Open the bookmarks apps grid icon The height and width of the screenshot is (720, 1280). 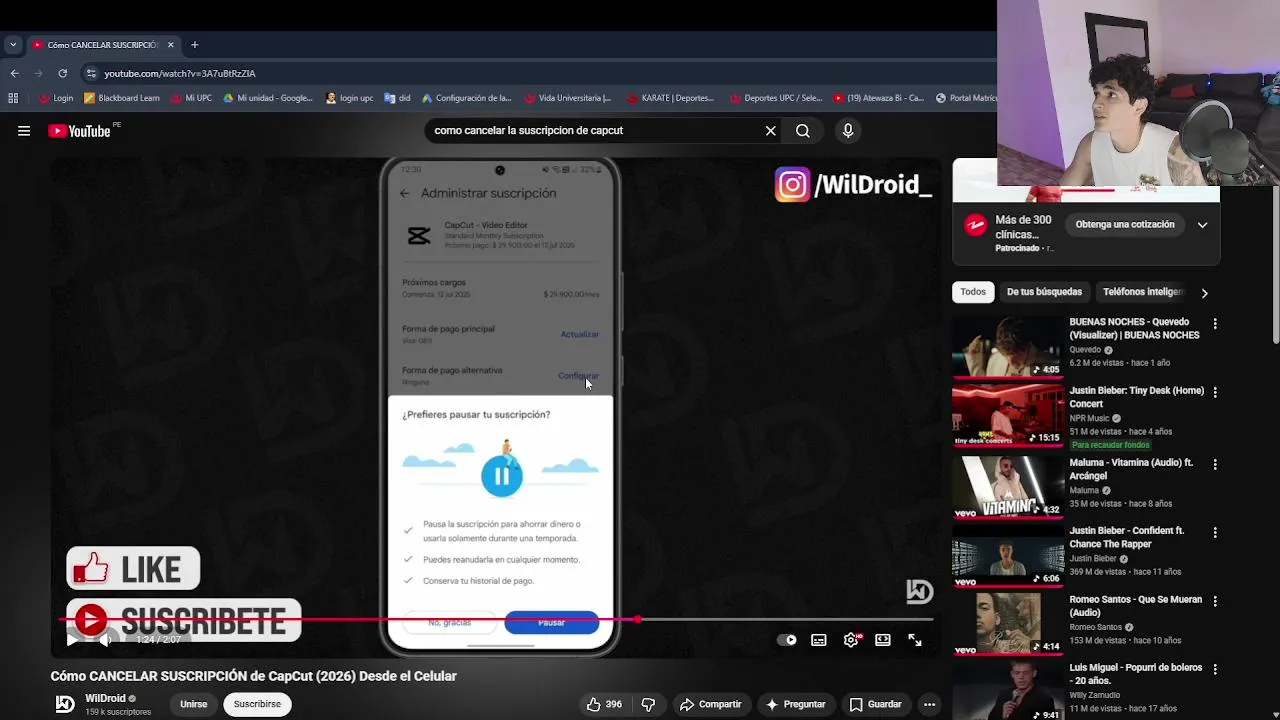click(13, 98)
